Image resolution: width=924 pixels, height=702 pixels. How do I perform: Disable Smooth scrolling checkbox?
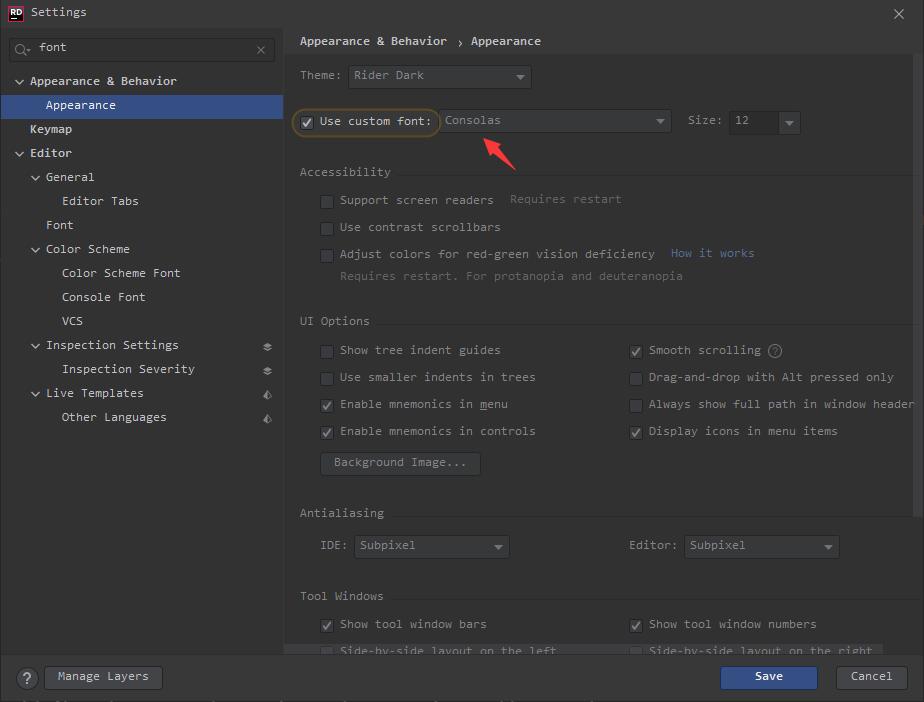[x=636, y=351]
